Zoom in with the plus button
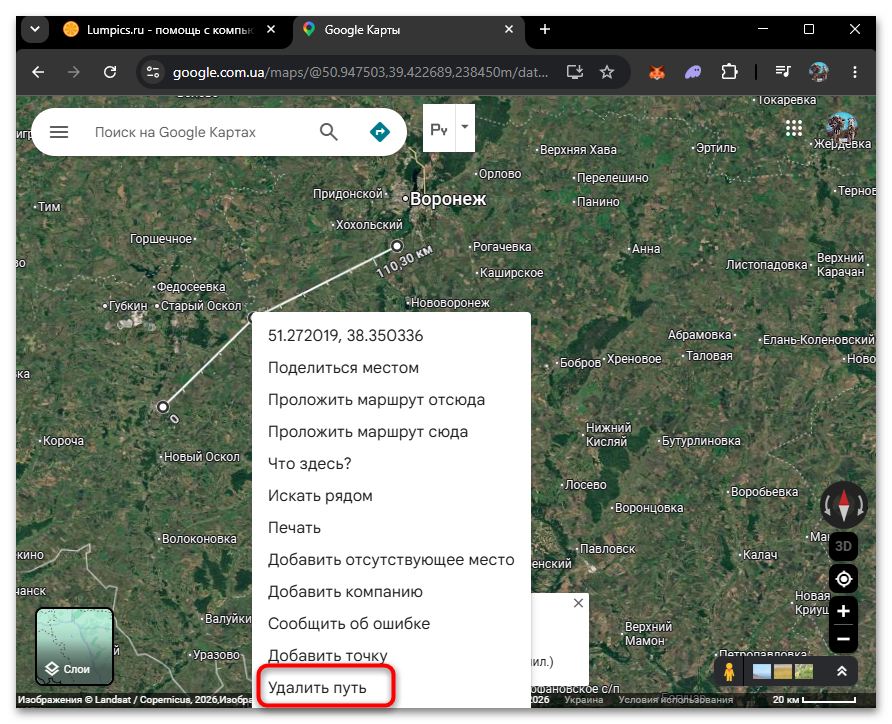 click(844, 611)
